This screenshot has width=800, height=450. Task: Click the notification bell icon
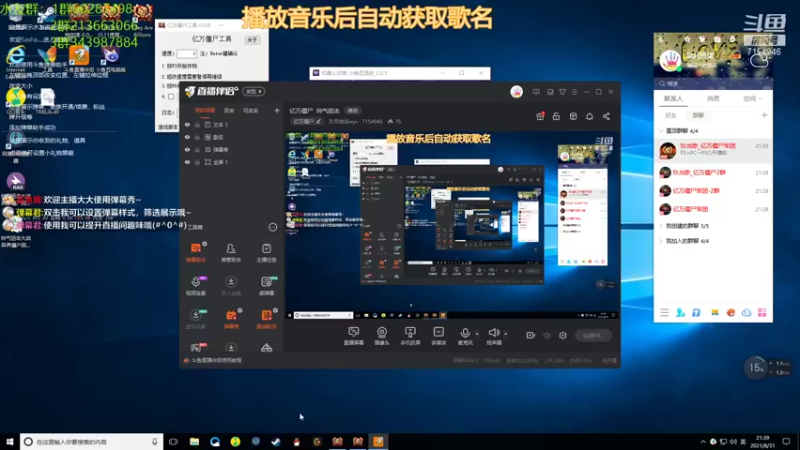[589, 116]
